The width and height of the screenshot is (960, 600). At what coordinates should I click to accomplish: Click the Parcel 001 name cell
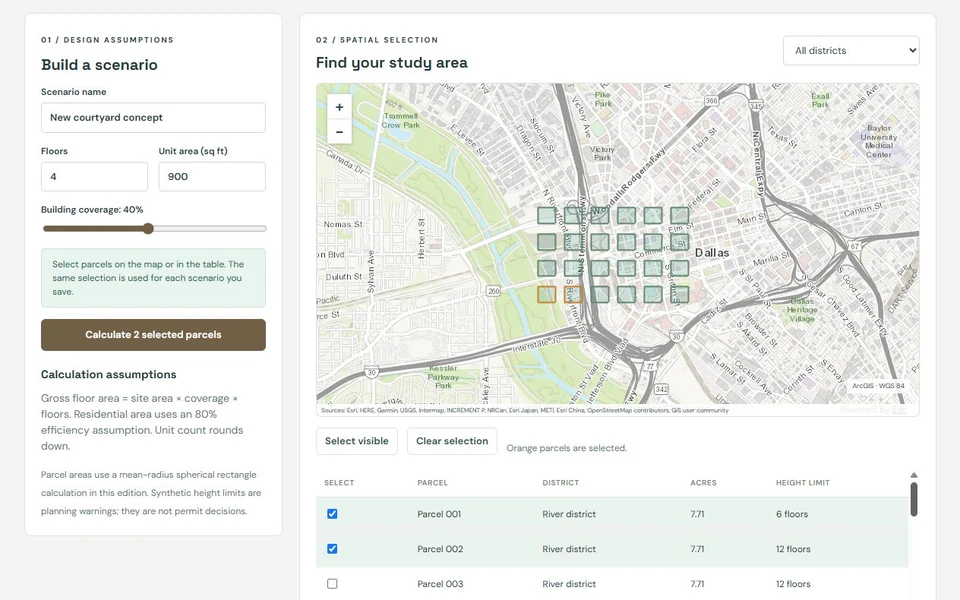[439, 514]
